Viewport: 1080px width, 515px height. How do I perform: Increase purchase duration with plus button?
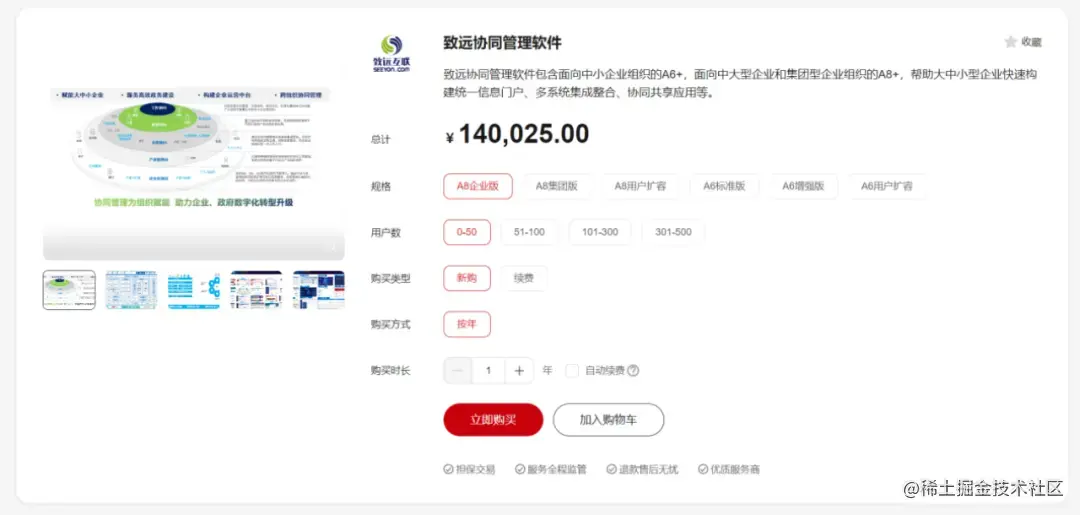519,370
